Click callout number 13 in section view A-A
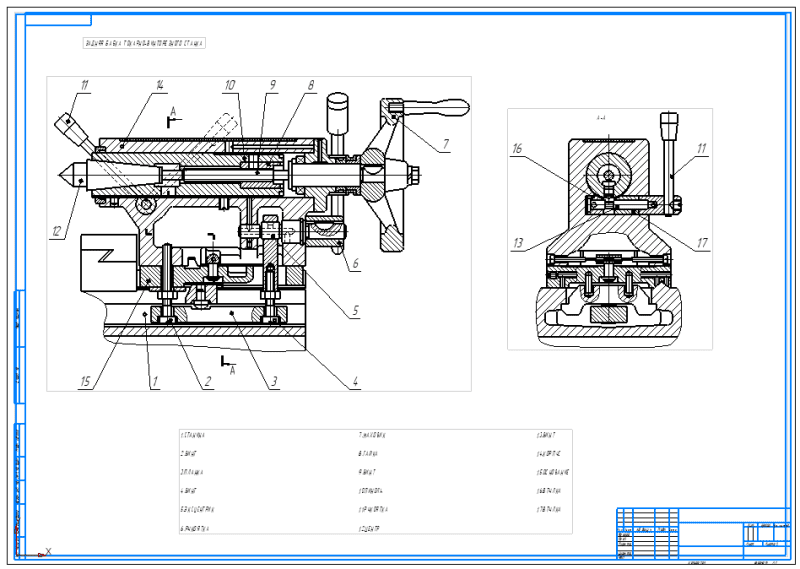This screenshot has height=569, width=800. tap(518, 243)
